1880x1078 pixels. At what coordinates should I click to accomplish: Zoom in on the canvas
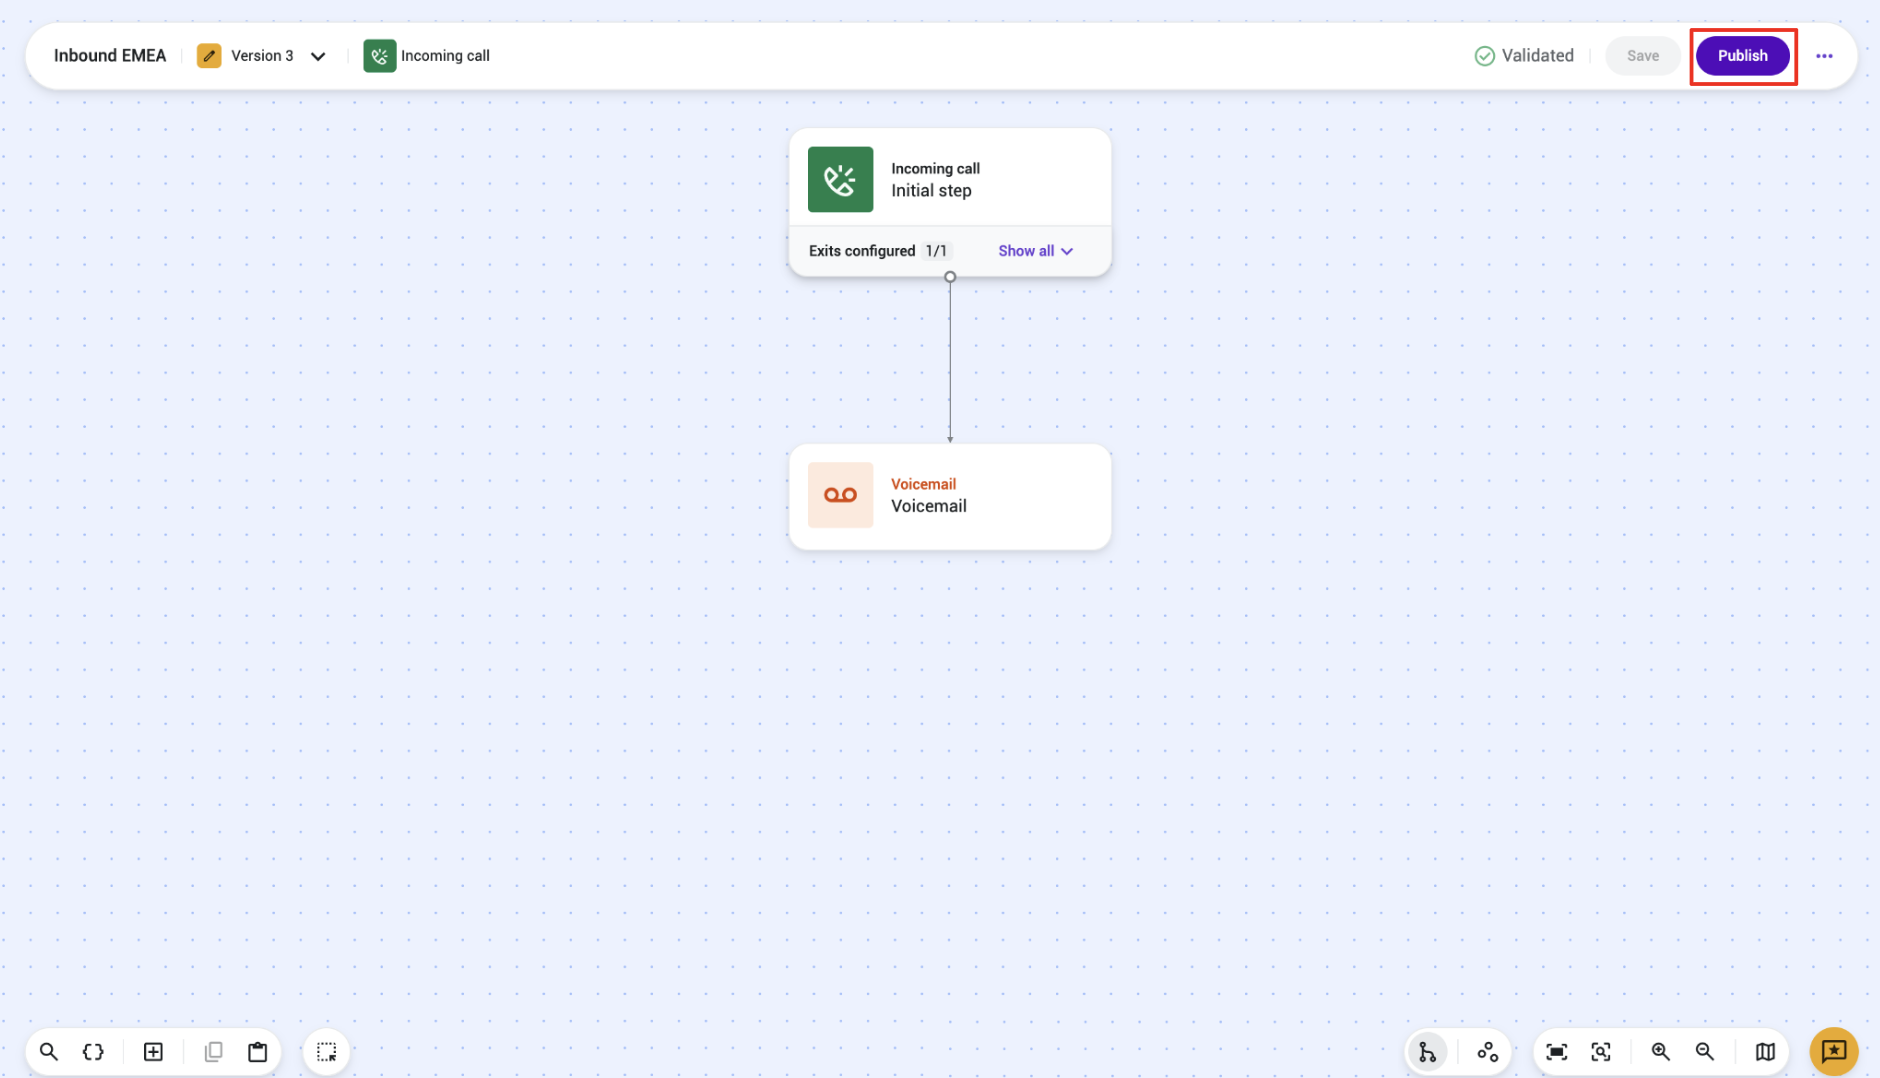point(1660,1051)
